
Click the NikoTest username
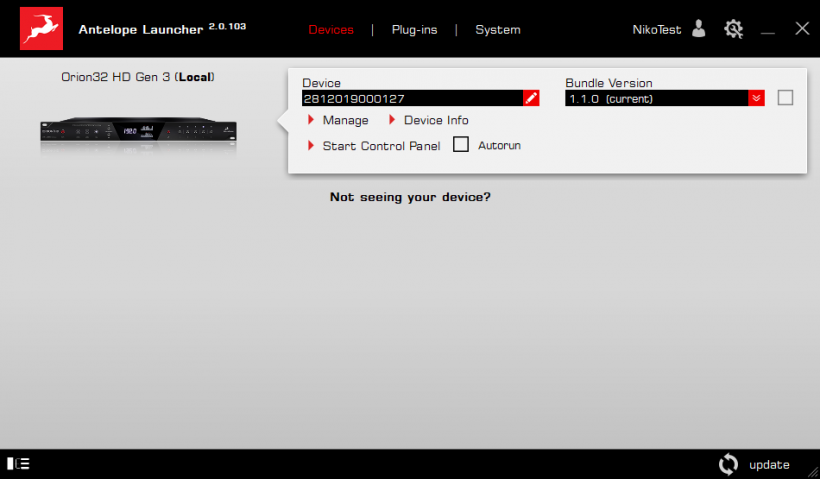657,30
